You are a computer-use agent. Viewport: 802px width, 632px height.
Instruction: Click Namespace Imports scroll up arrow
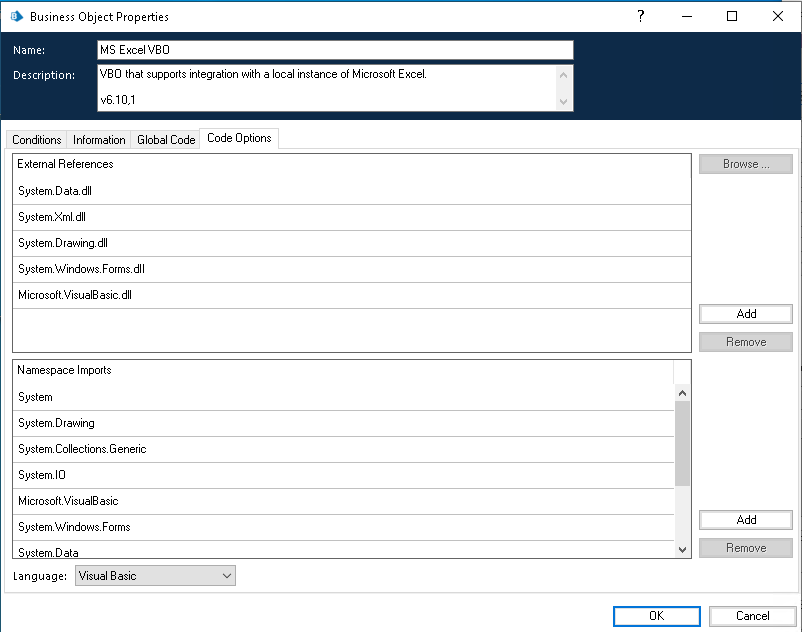click(x=683, y=393)
